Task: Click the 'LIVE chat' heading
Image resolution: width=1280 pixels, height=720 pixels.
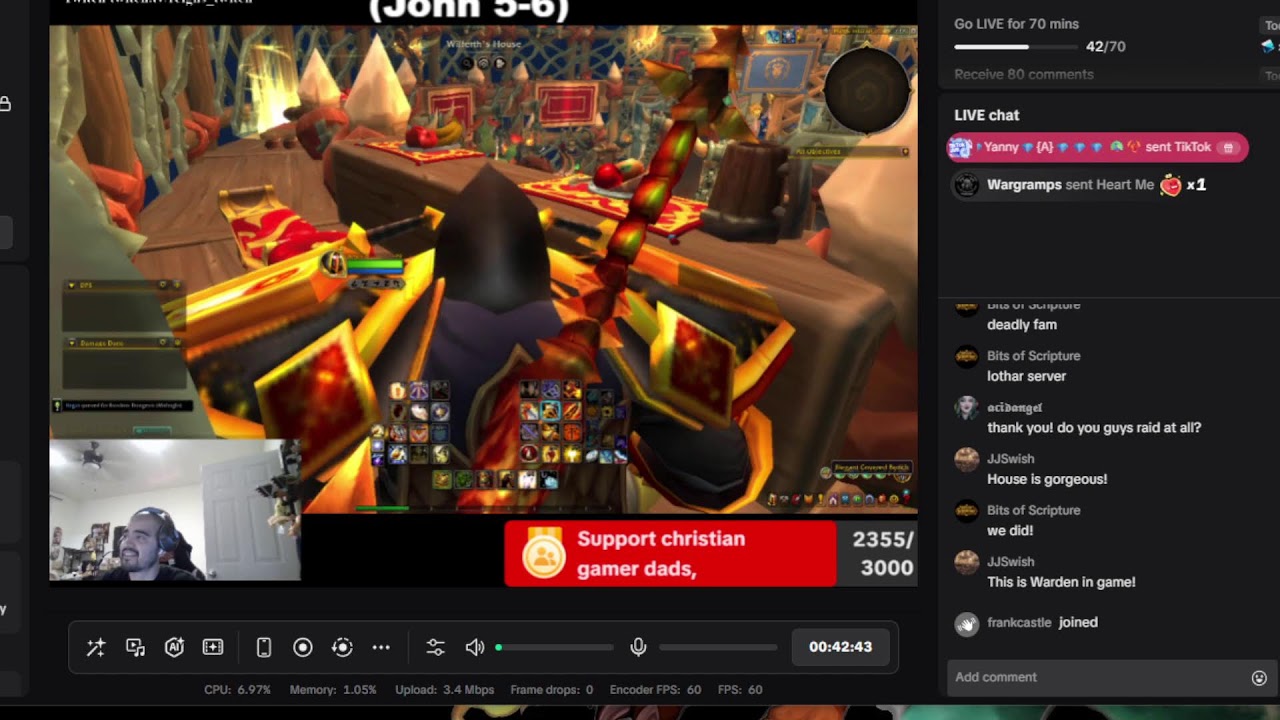Action: pyautogui.click(x=987, y=115)
